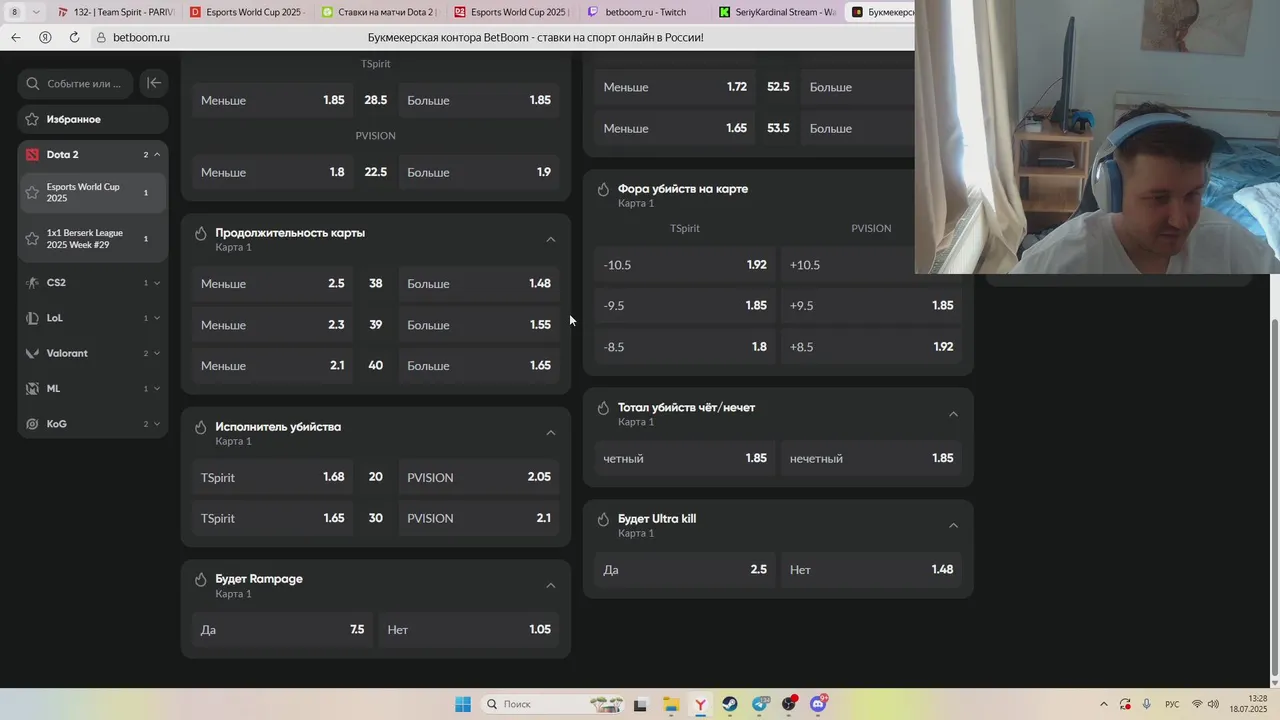The image size is (1280, 720).
Task: Collapse the Будет Ultra kill market
Action: click(953, 525)
